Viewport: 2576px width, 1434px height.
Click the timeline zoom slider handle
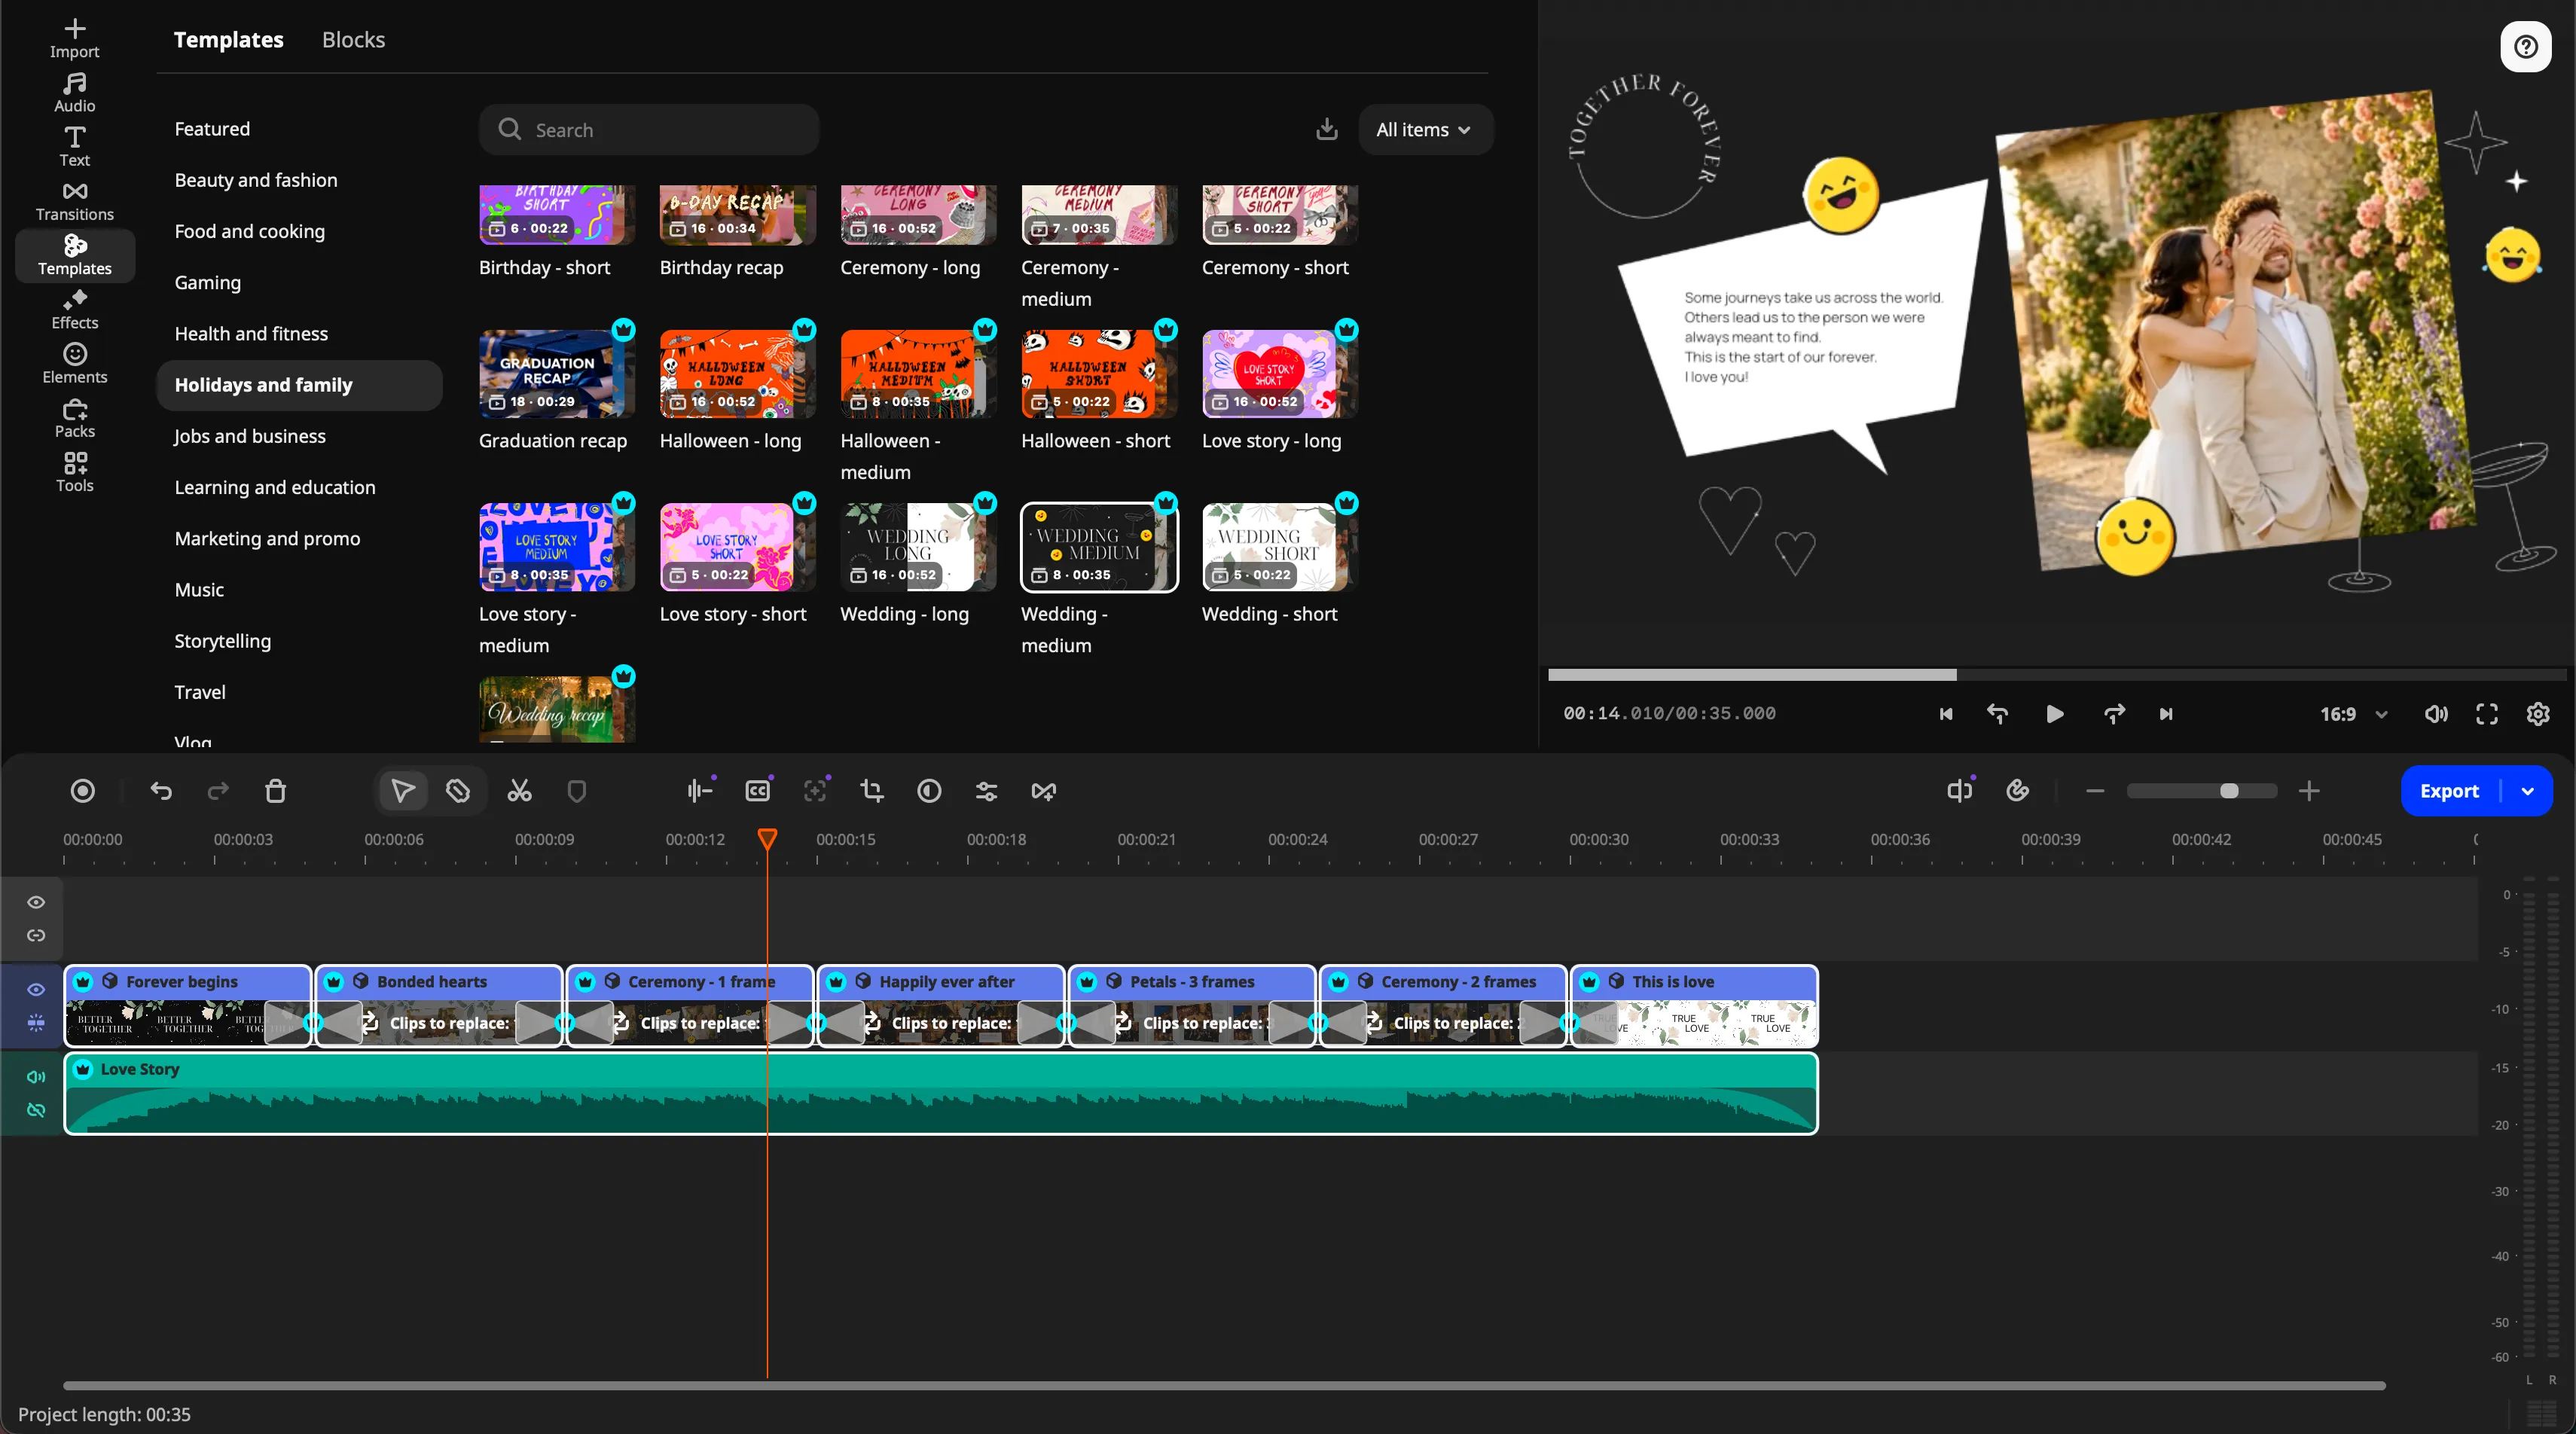[2228, 791]
